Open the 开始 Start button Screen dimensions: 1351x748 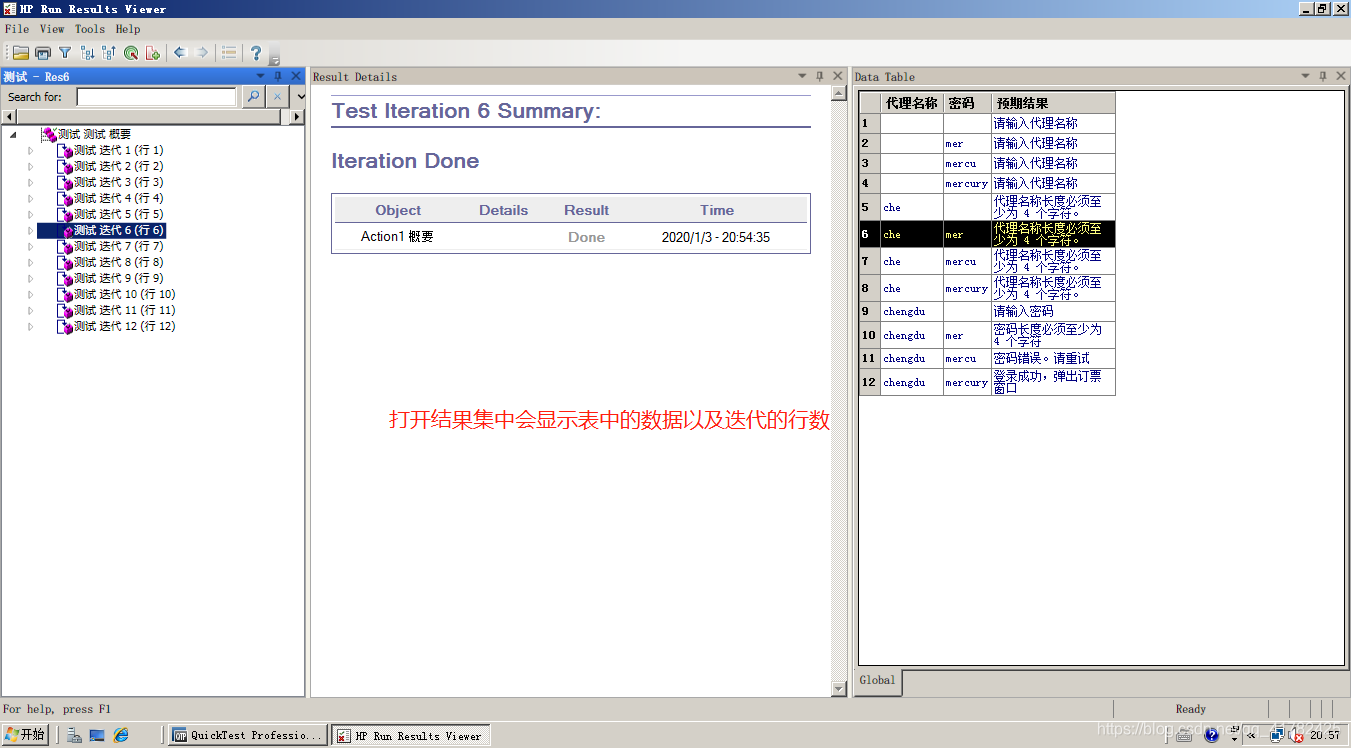point(25,735)
